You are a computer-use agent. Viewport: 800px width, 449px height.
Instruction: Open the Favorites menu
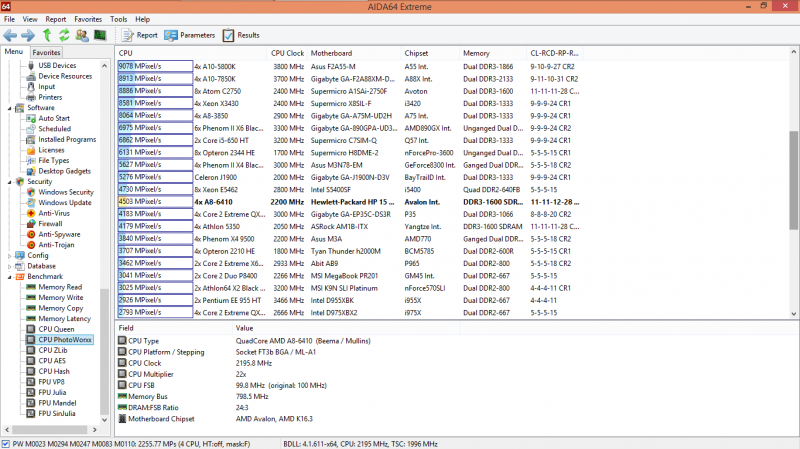point(88,19)
